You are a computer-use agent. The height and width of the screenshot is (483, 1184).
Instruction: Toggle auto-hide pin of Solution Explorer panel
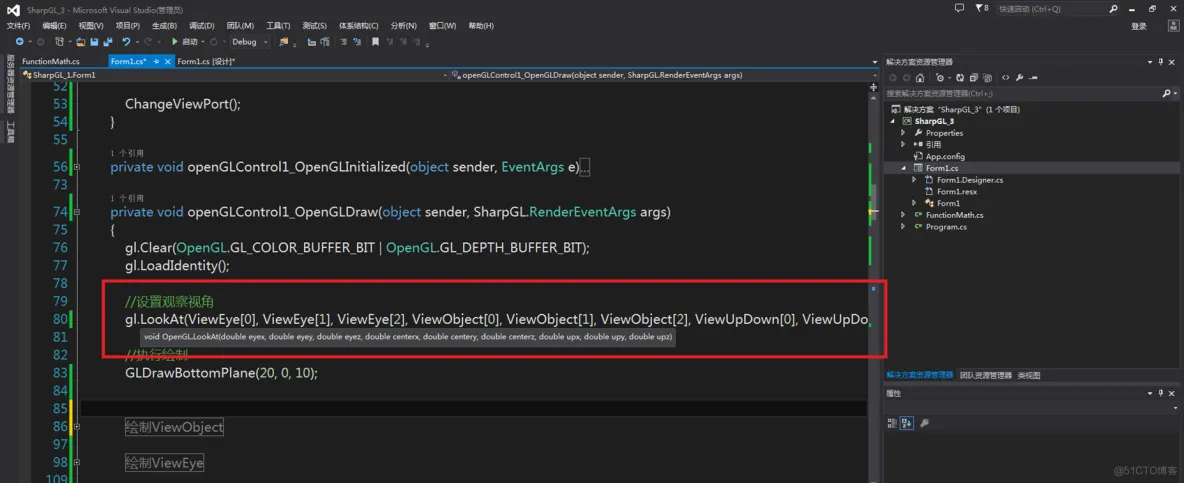(x=1163, y=62)
